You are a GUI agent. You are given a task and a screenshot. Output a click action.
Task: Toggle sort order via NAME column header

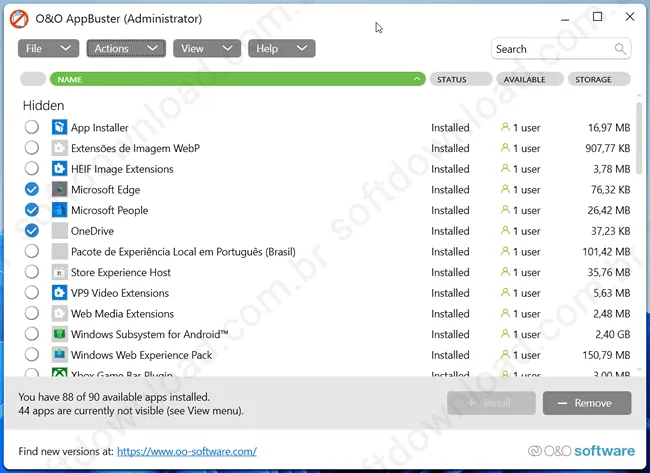tap(238, 79)
